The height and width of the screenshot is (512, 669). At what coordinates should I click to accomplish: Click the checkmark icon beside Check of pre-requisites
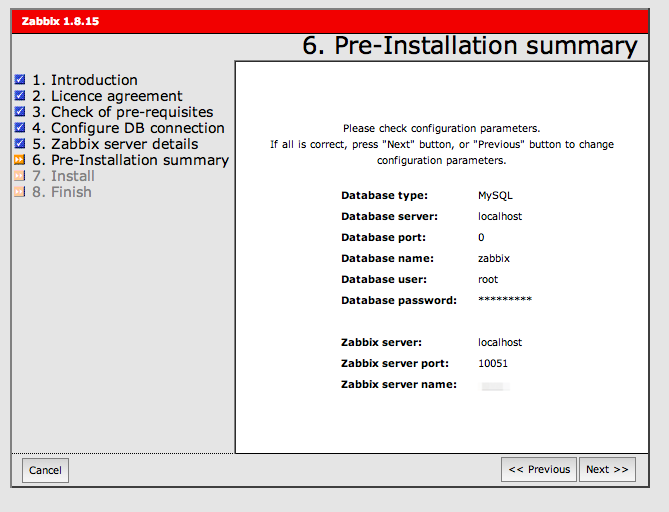coord(20,111)
